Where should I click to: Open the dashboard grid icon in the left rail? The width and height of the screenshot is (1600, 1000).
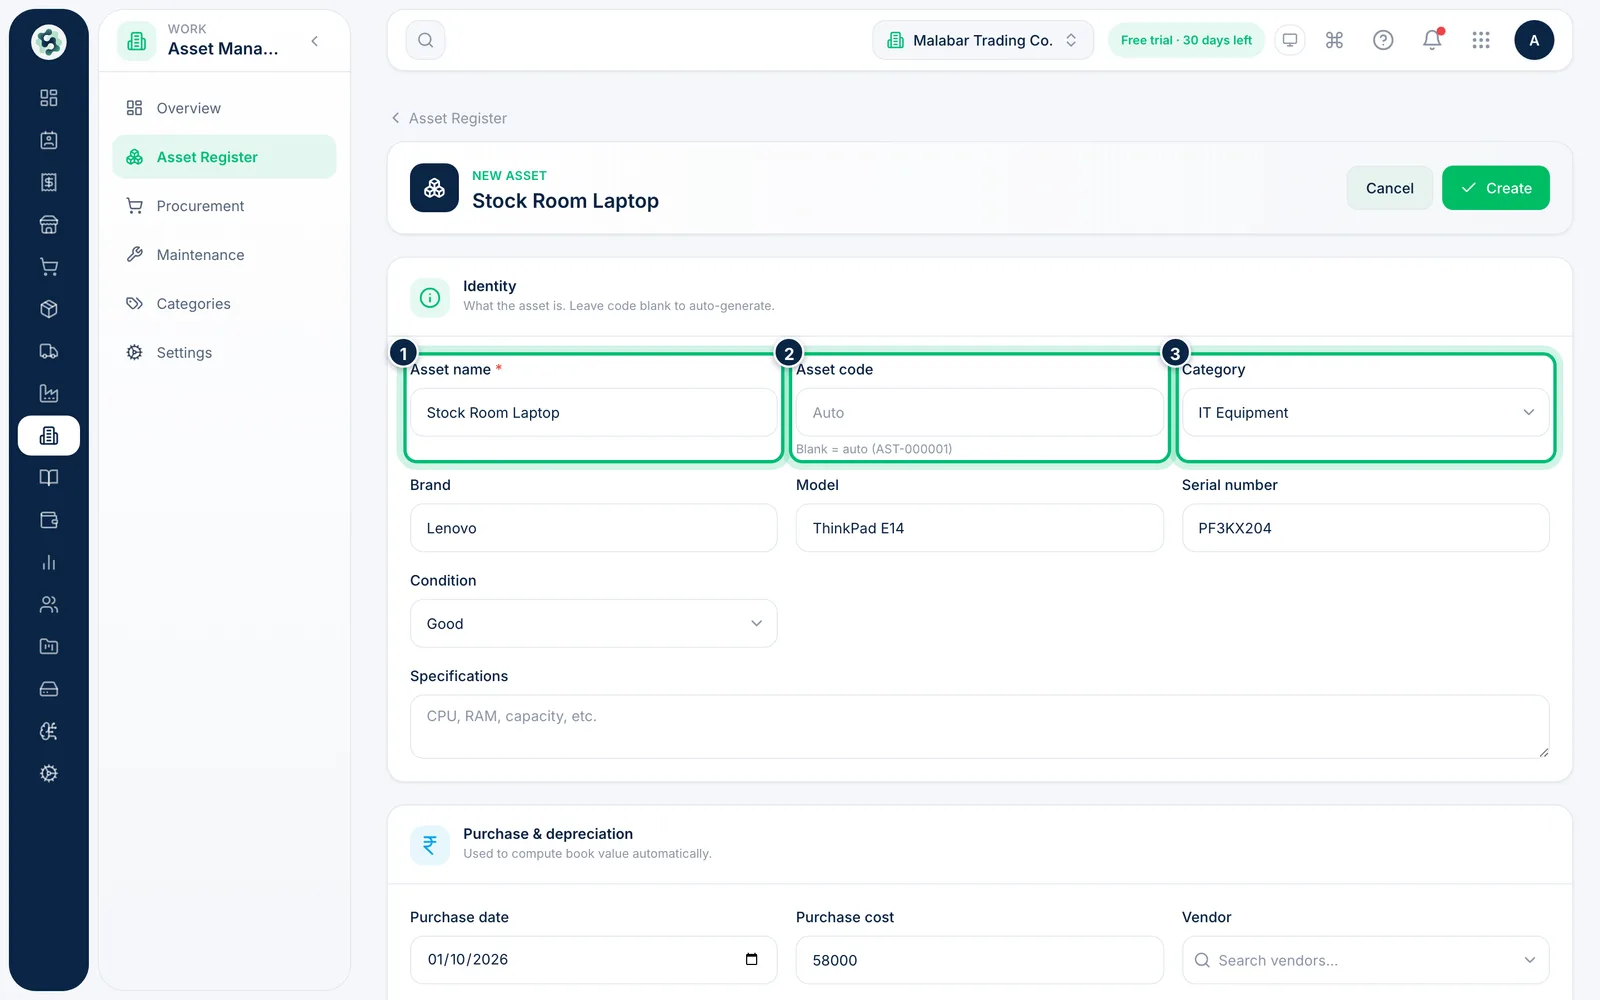48,98
